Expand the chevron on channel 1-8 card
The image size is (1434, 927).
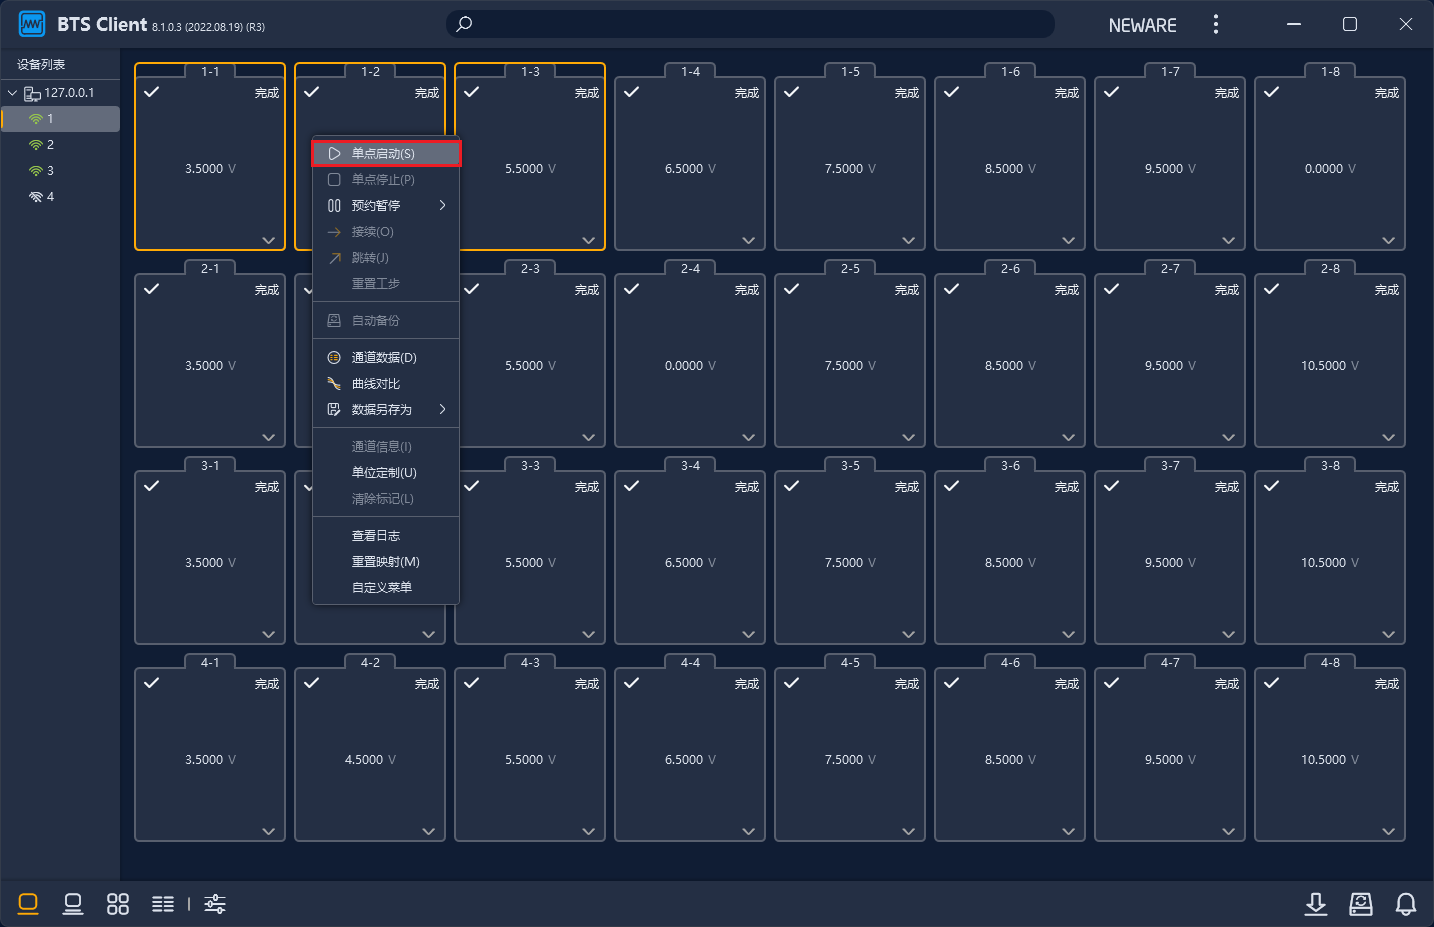(x=1388, y=240)
